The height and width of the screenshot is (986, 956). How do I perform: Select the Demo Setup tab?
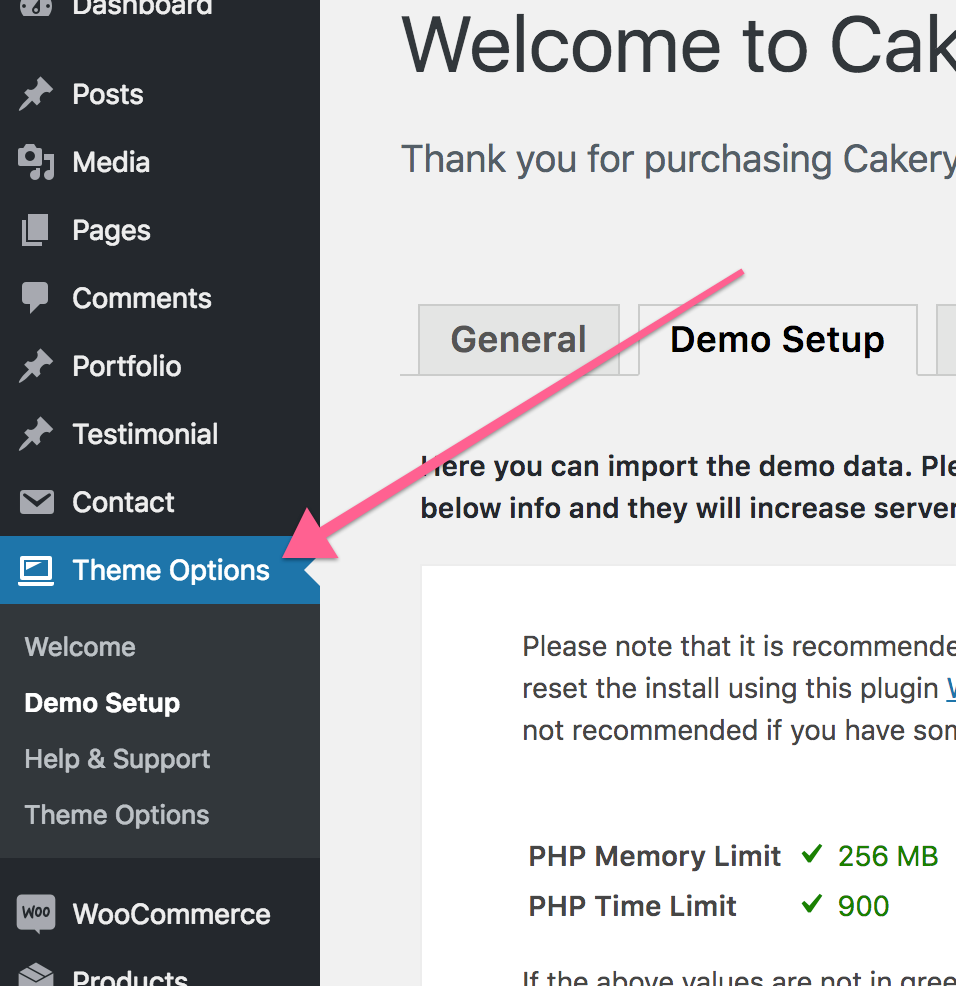point(777,340)
